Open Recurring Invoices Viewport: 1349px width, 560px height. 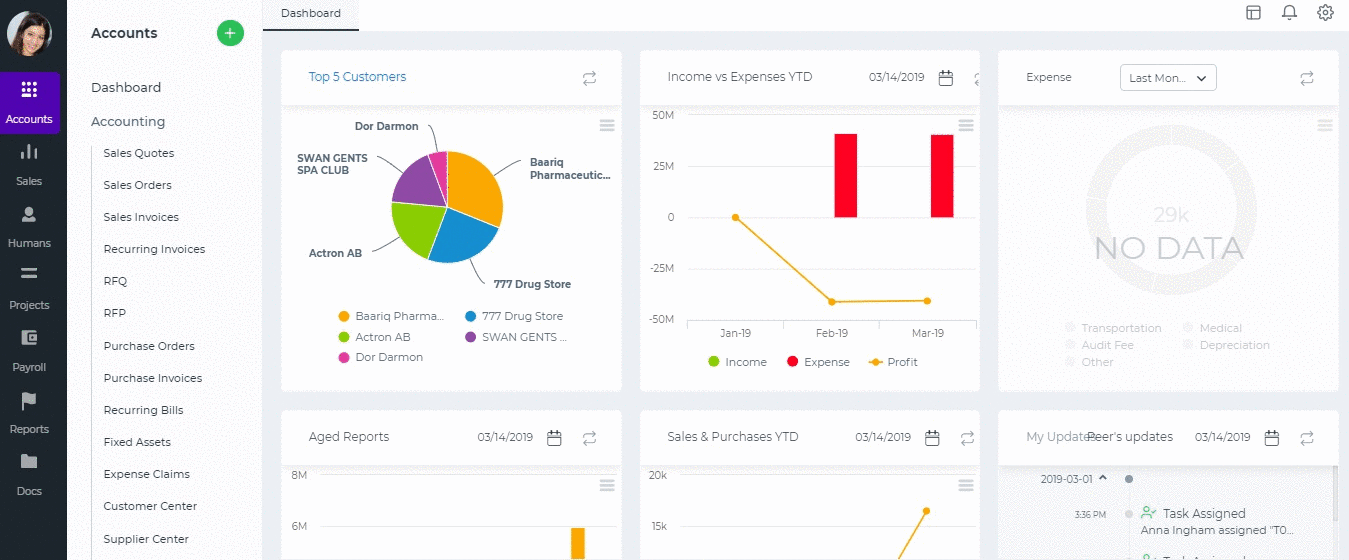pos(154,249)
